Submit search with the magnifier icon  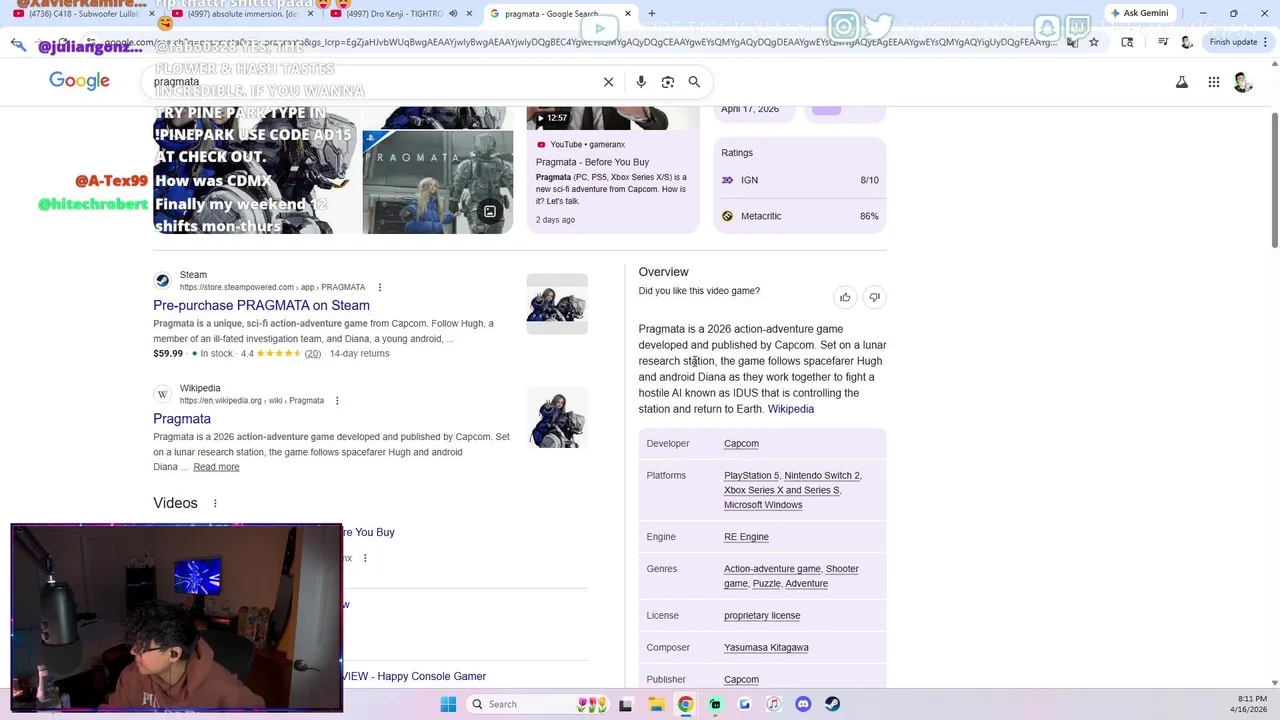(694, 82)
